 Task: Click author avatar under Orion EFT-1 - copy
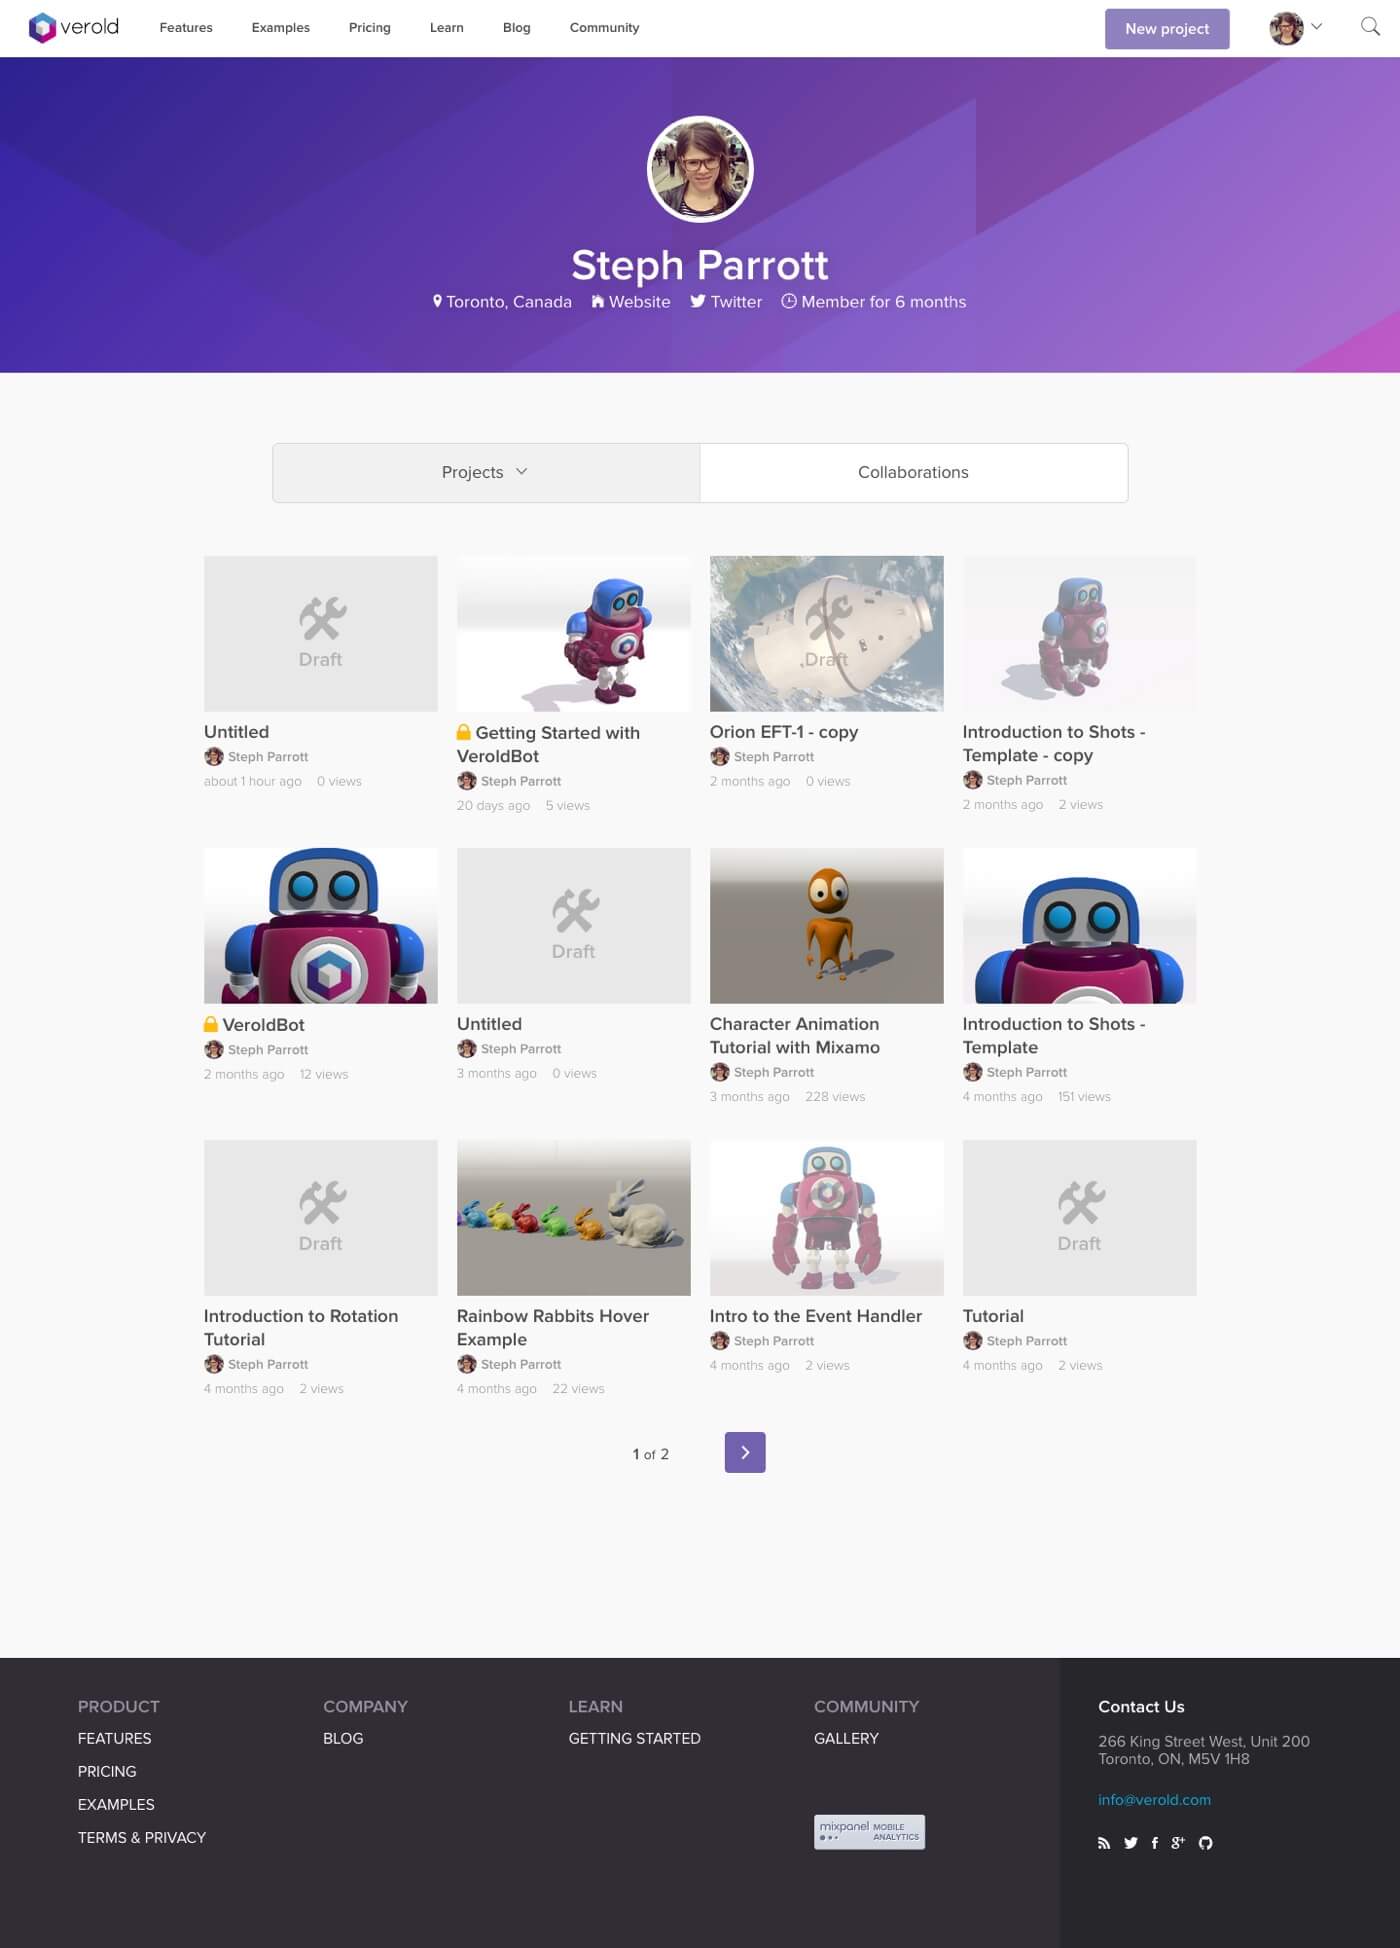(720, 757)
